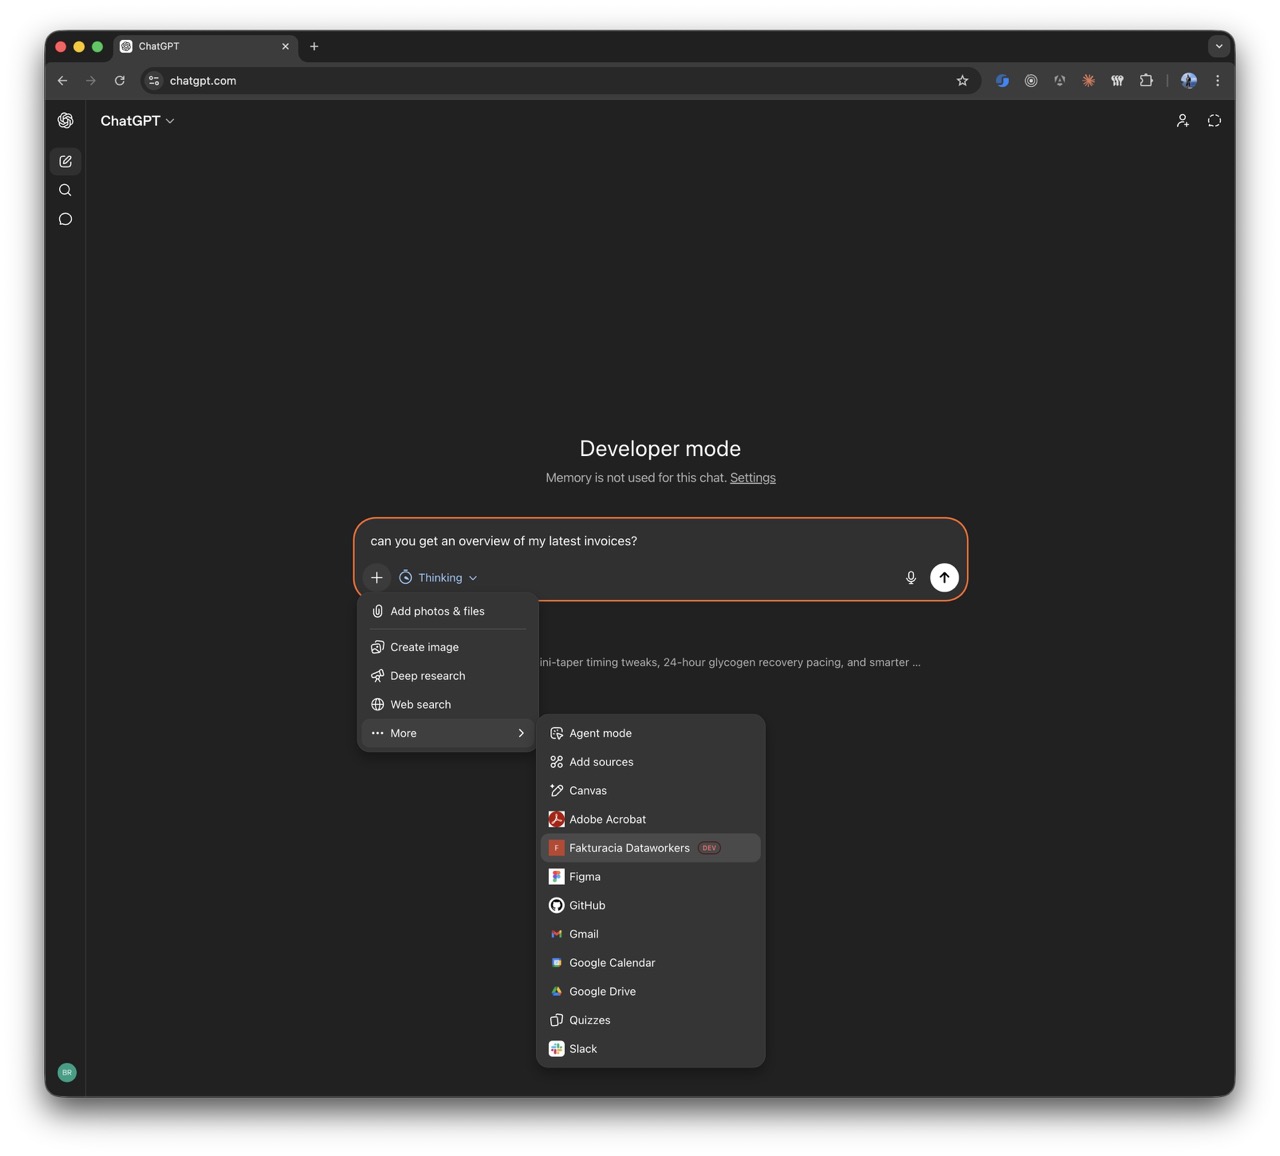The width and height of the screenshot is (1280, 1156).
Task: Open the temporary chat icon at top right
Action: (1214, 121)
